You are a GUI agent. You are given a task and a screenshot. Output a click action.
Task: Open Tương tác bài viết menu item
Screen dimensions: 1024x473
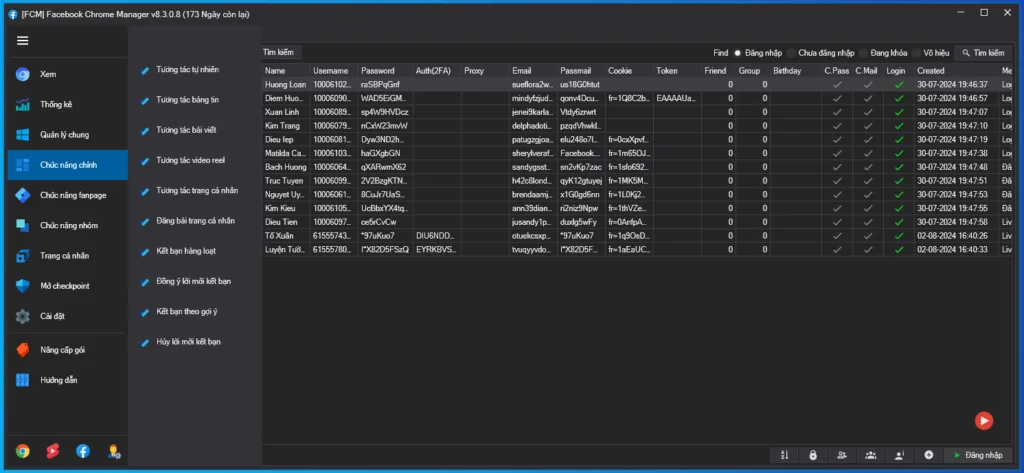click(x=186, y=130)
